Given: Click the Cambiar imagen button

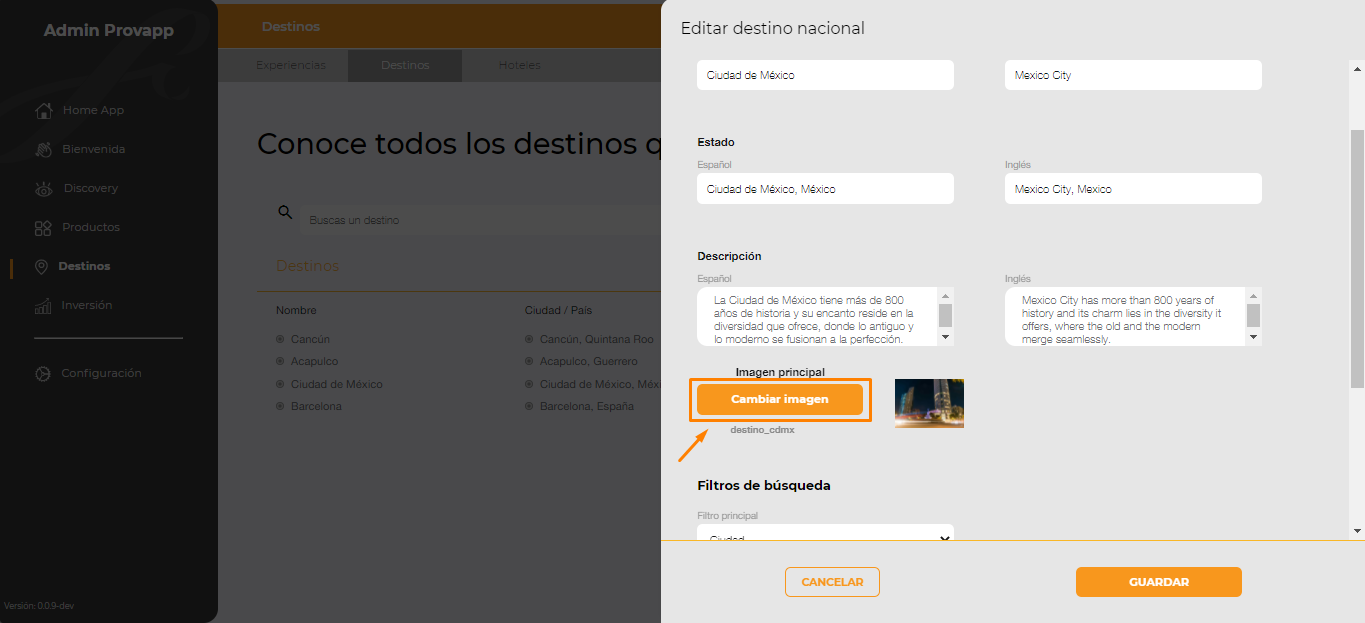Looking at the screenshot, I should coord(780,399).
